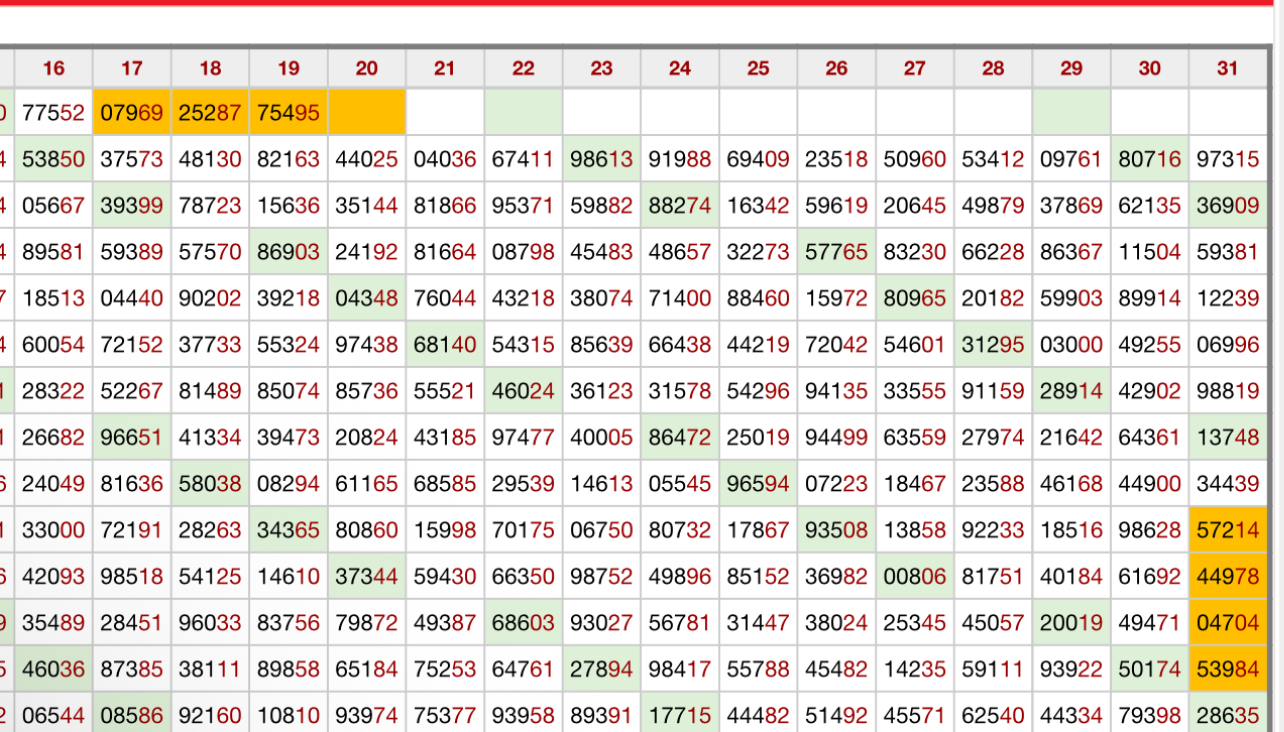
Task: Click column header 17
Action: [x=132, y=68]
